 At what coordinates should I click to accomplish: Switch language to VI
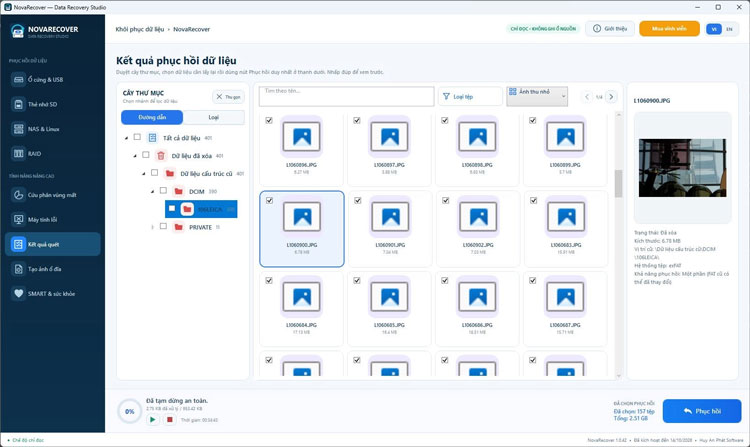[x=714, y=29]
